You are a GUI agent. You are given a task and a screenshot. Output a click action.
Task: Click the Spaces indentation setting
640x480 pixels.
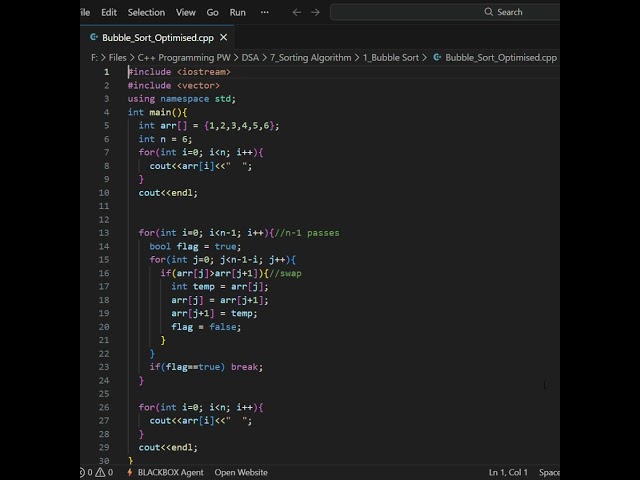[549, 473]
